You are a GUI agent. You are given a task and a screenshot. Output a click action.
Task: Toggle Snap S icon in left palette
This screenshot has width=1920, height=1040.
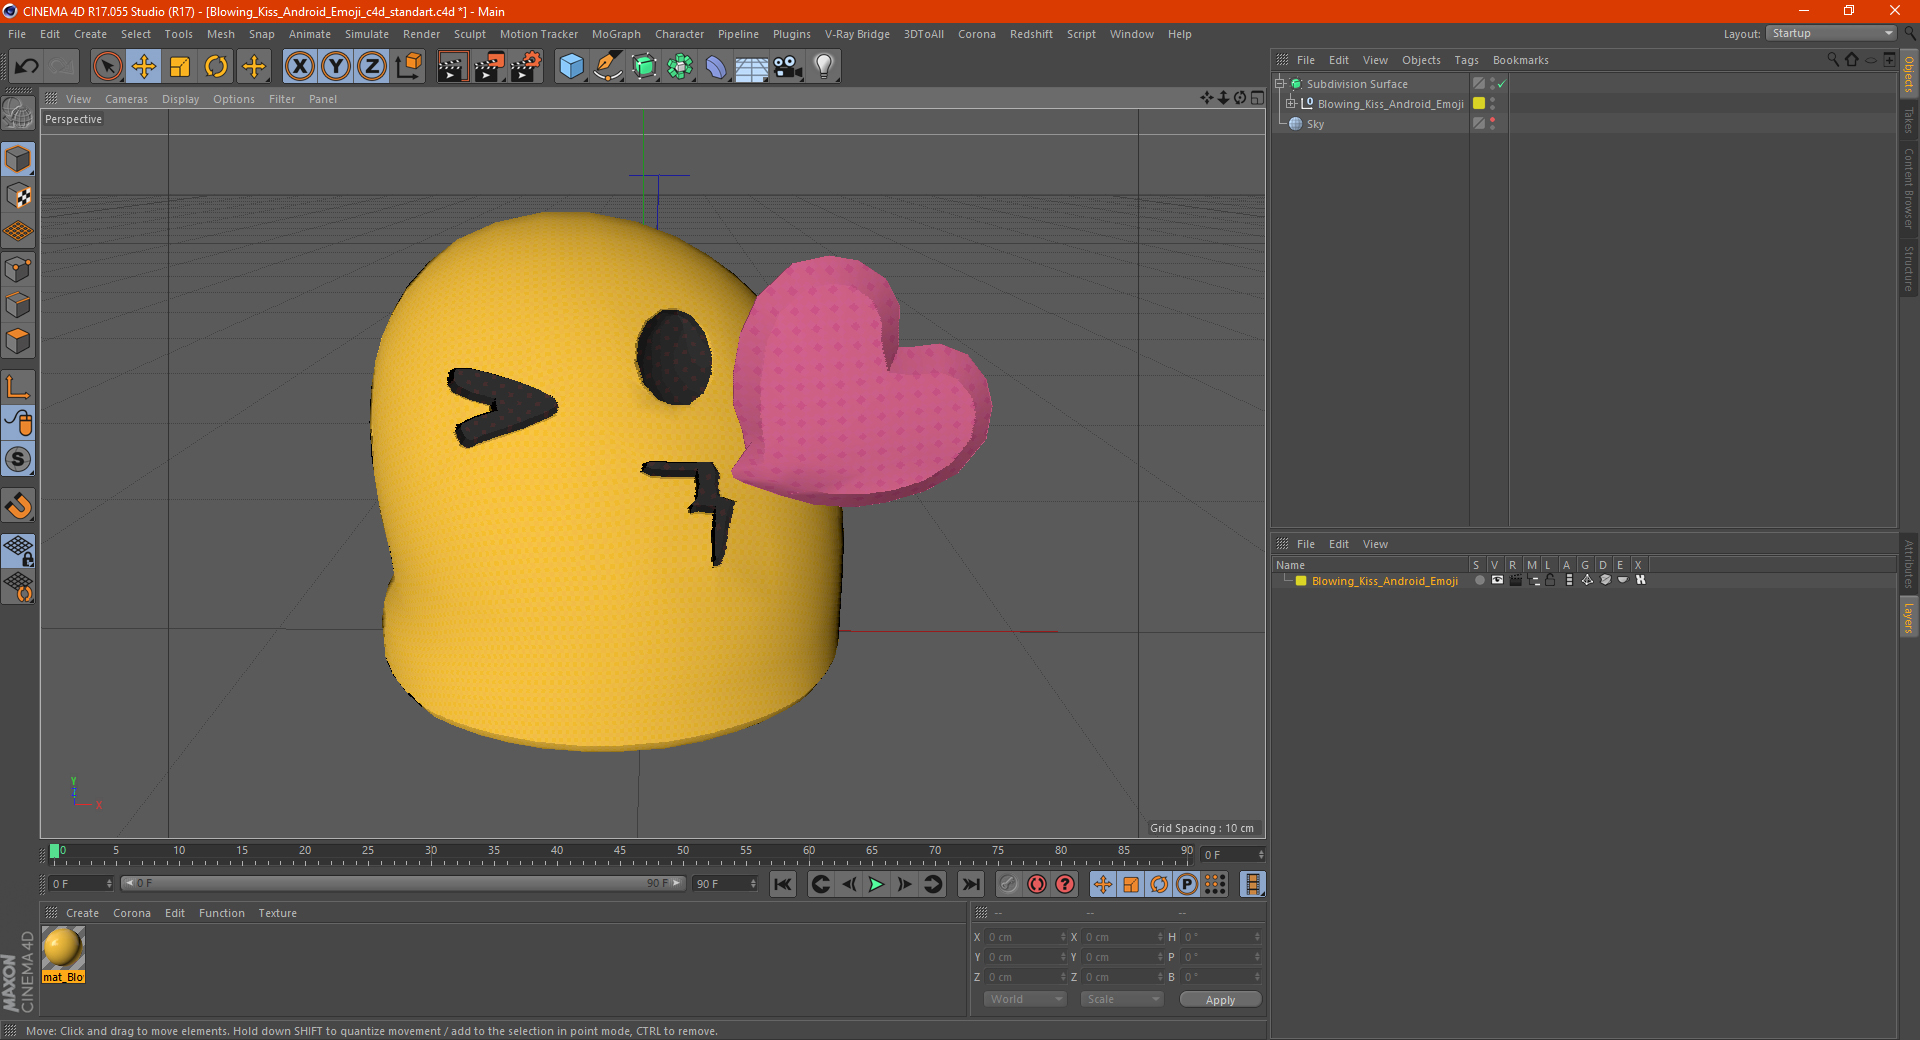18,460
